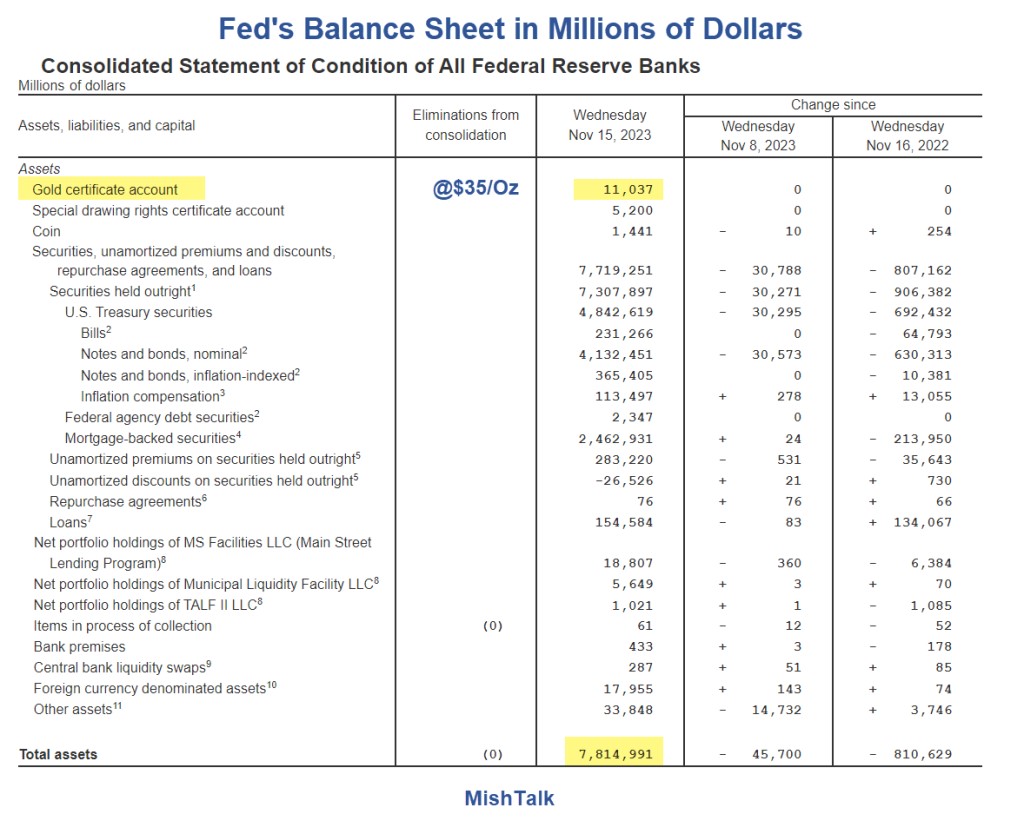Select the highlighted 11,037 gold value

pos(629,189)
